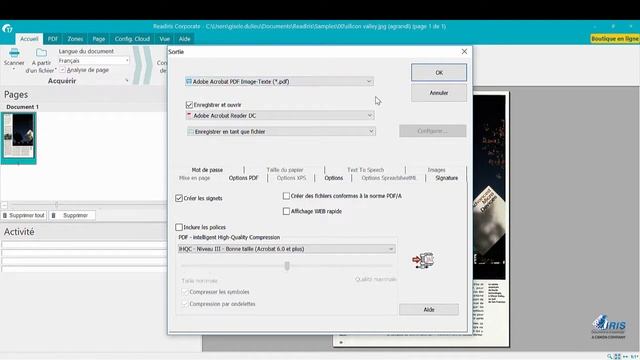The height and width of the screenshot is (360, 640).
Task: Open 'Boutique en ligne' link
Action: (x=615, y=38)
